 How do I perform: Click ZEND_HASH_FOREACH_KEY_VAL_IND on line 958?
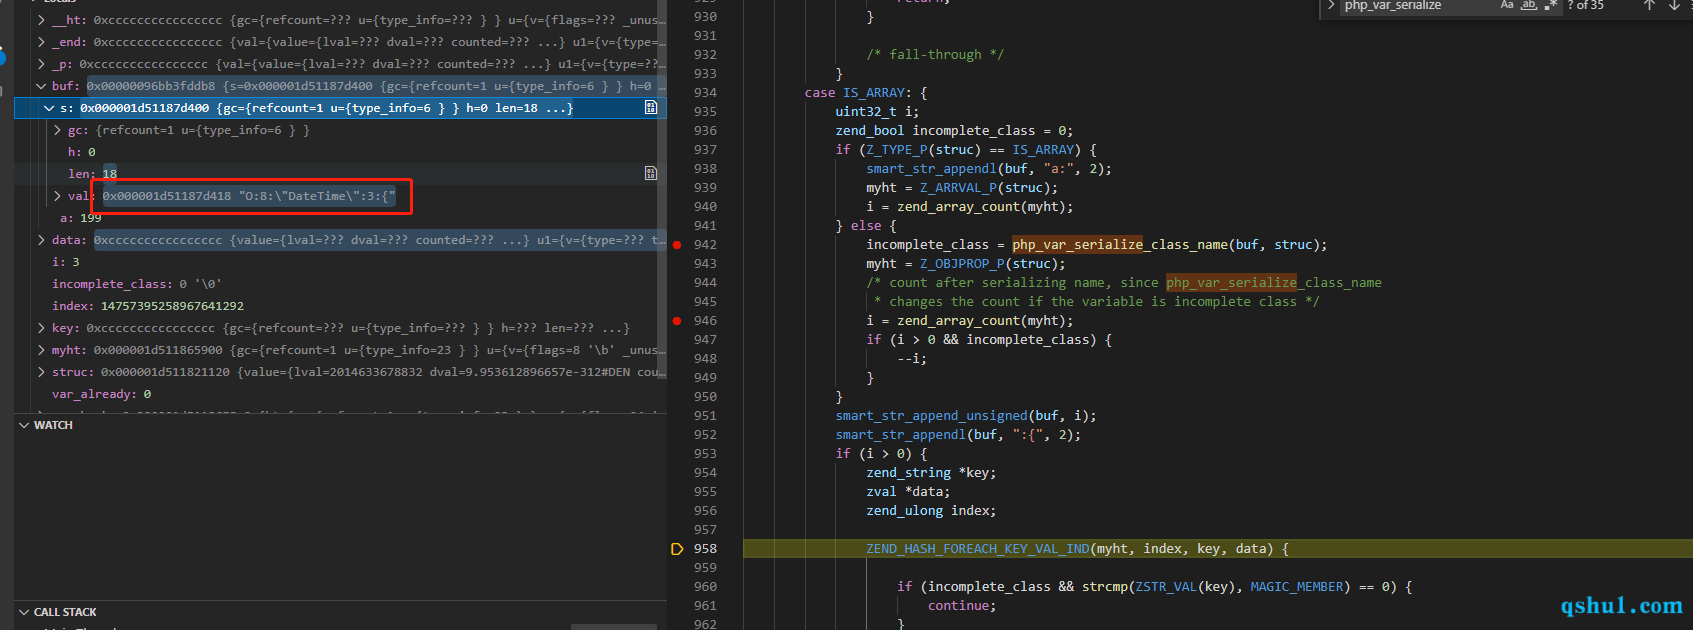tap(978, 549)
